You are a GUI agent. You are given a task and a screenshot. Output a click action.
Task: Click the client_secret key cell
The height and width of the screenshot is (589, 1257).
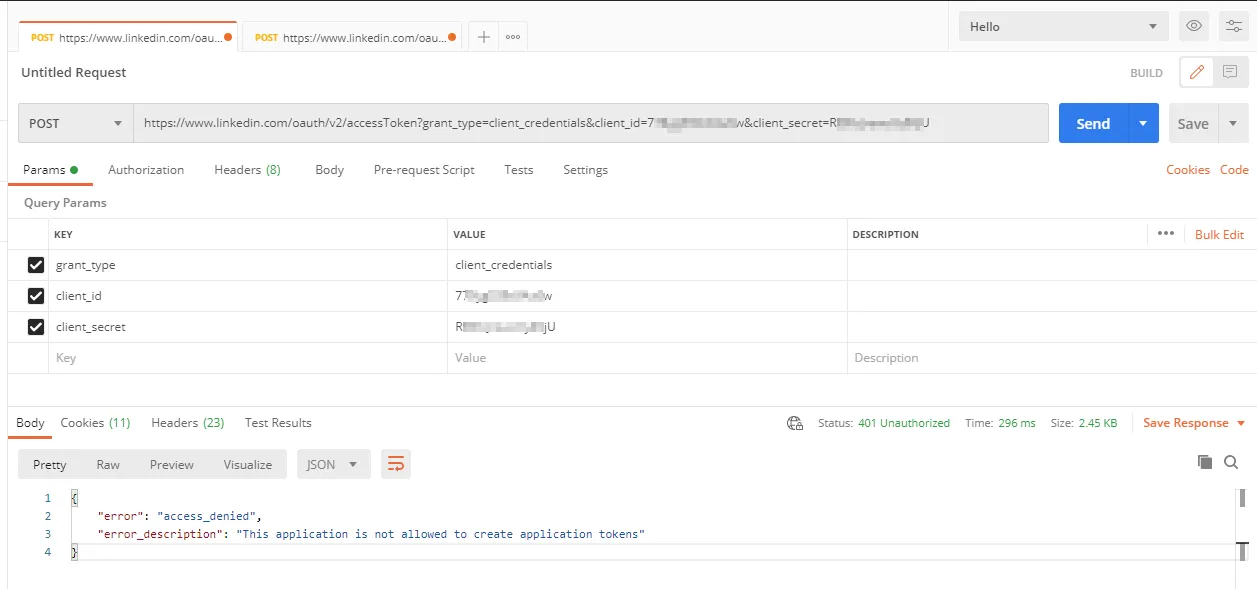tap(248, 327)
